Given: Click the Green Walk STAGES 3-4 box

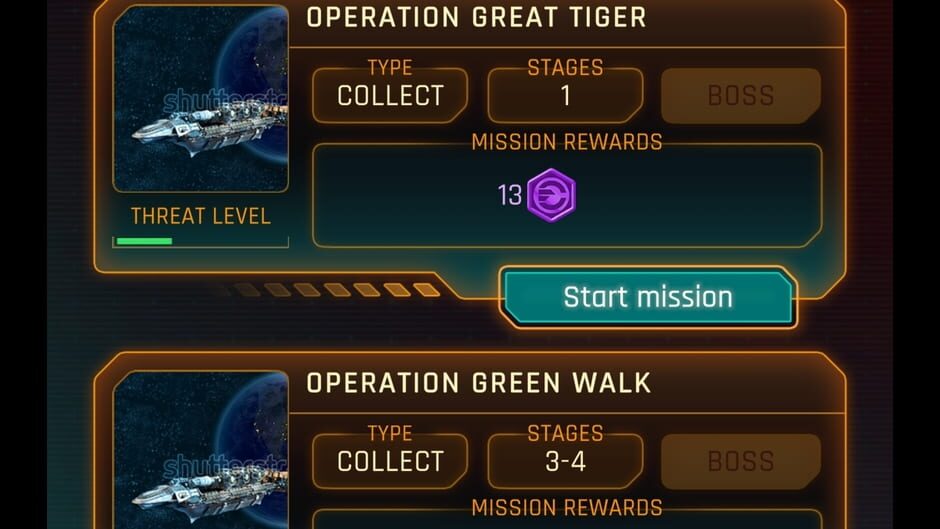Looking at the screenshot, I should point(565,461).
